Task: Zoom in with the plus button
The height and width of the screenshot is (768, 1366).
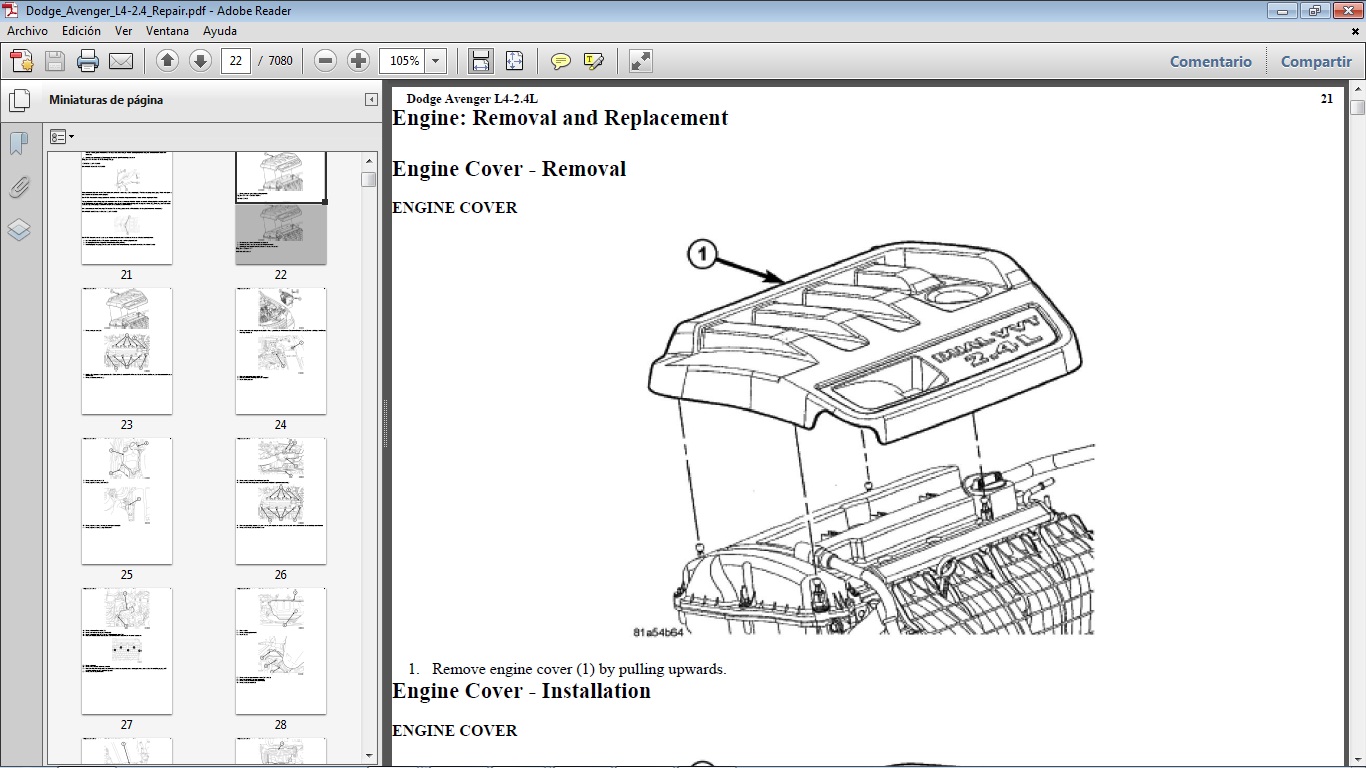Action: point(358,61)
